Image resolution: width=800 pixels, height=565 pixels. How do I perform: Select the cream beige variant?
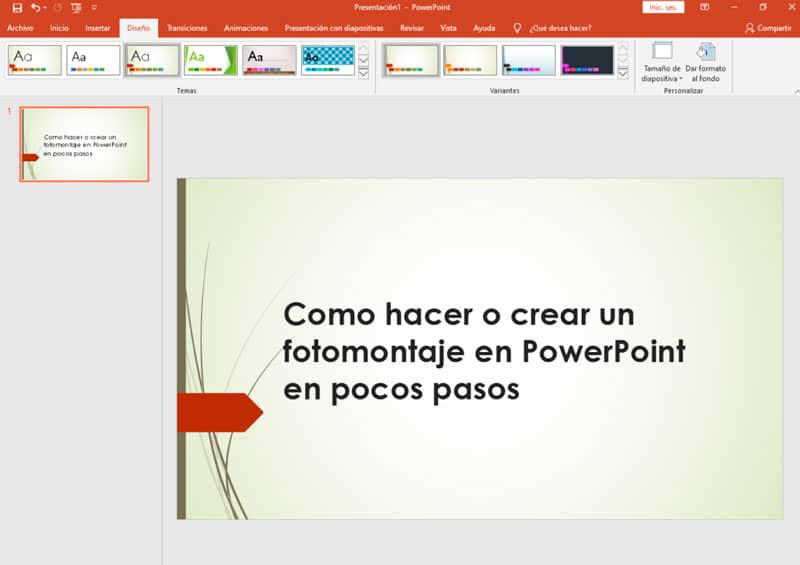470,60
